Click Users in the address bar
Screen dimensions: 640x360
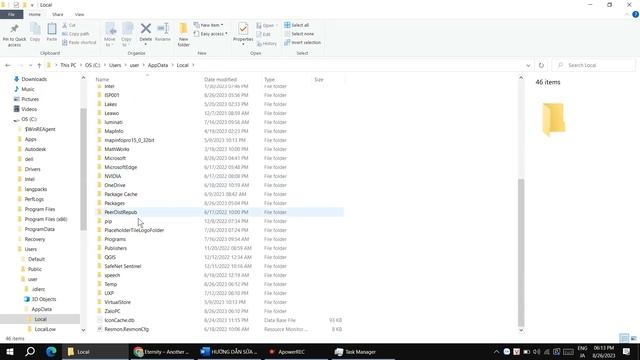coord(115,65)
